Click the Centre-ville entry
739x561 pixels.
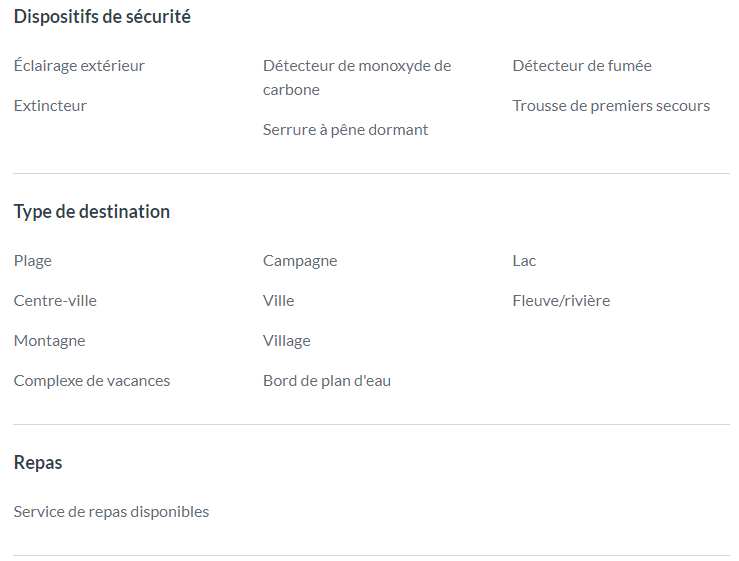pyautogui.click(x=55, y=301)
